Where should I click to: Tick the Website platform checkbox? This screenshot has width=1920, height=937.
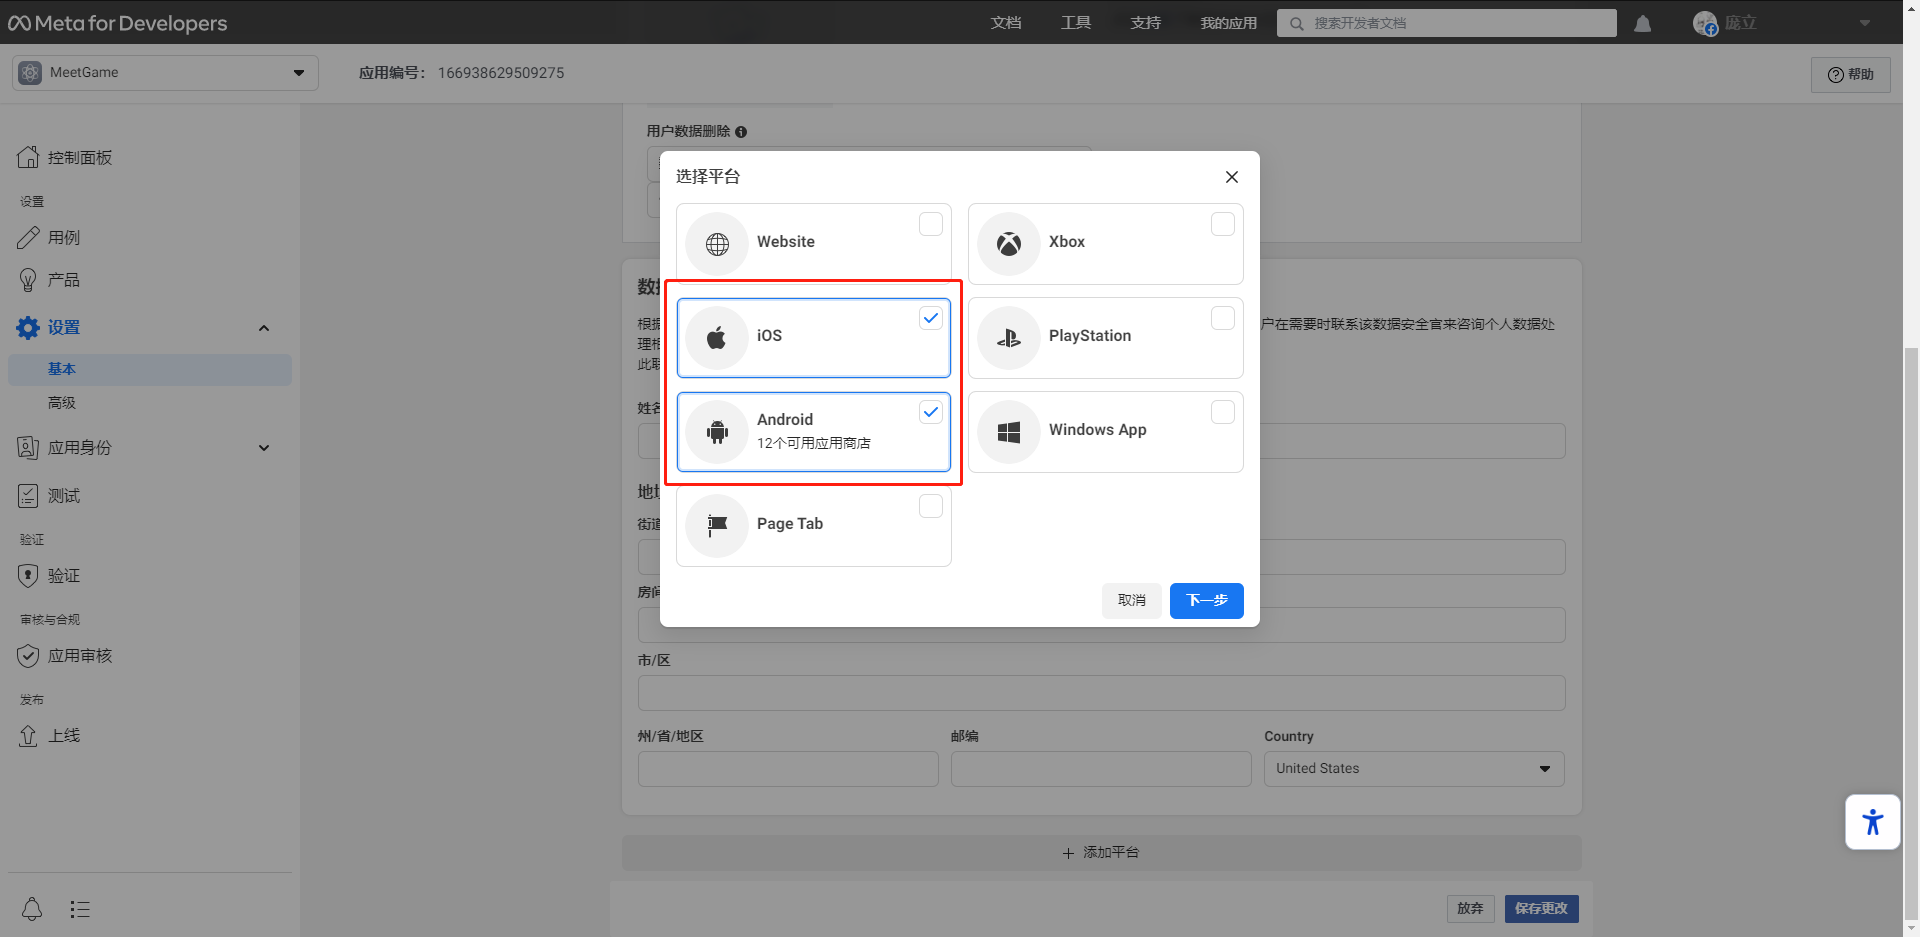pyautogui.click(x=931, y=224)
